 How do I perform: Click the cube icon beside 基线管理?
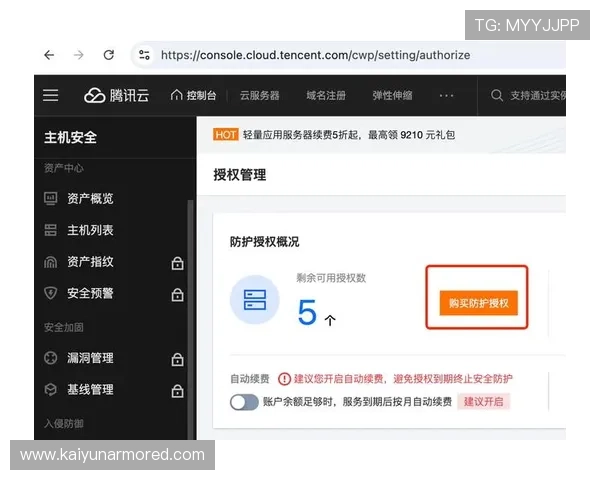[51, 390]
